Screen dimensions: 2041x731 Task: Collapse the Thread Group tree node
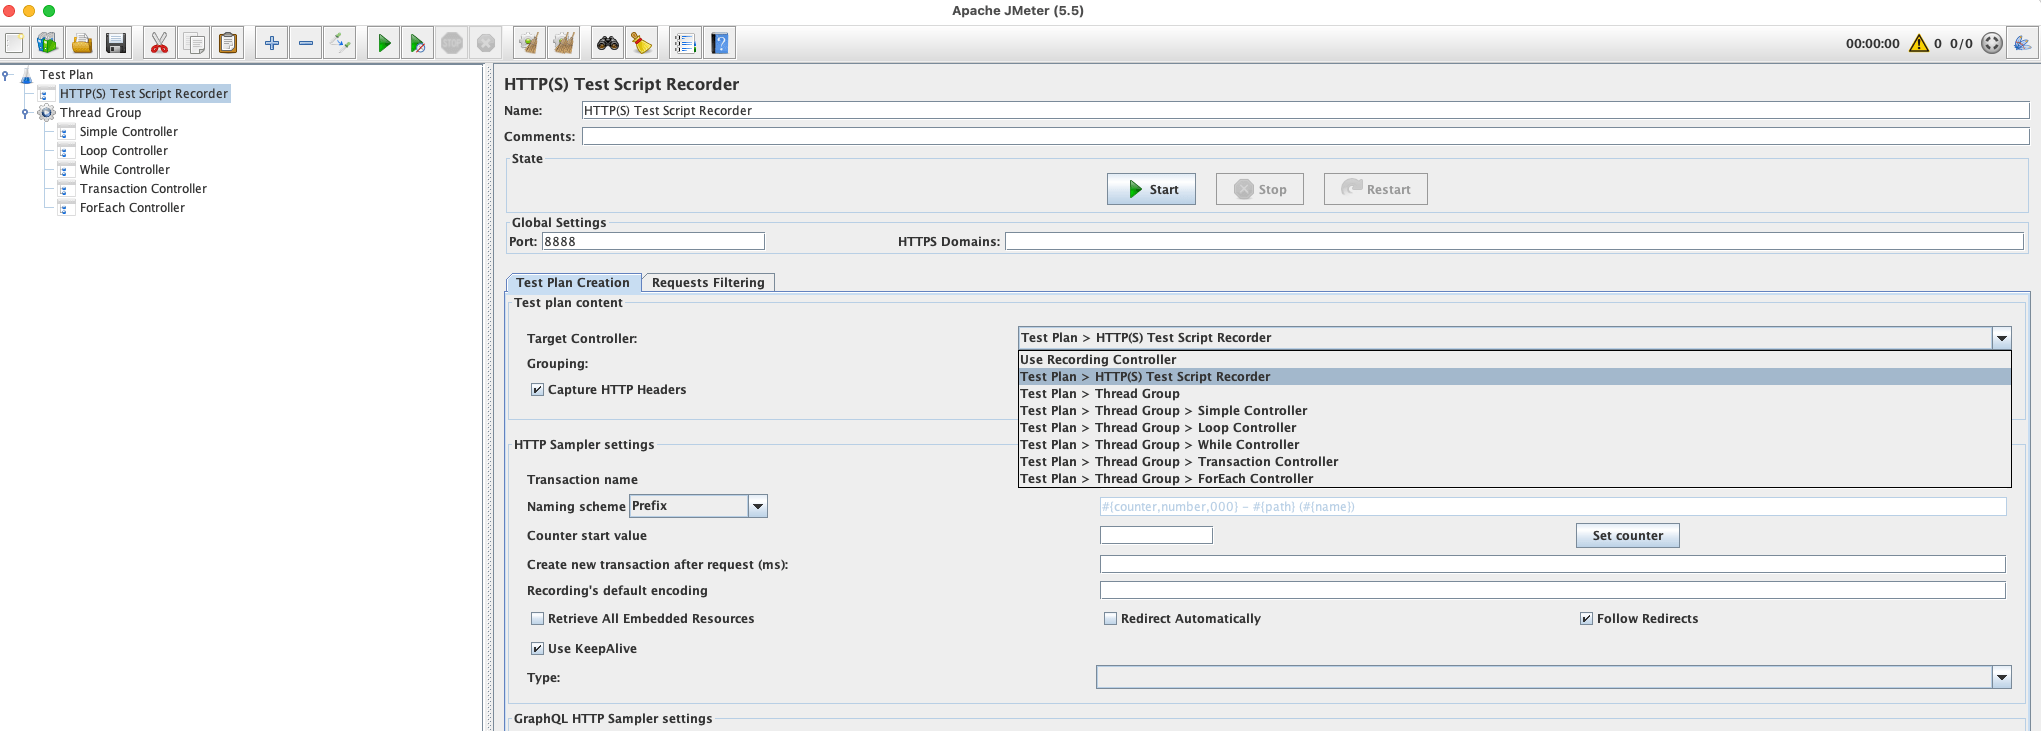[x=25, y=113]
